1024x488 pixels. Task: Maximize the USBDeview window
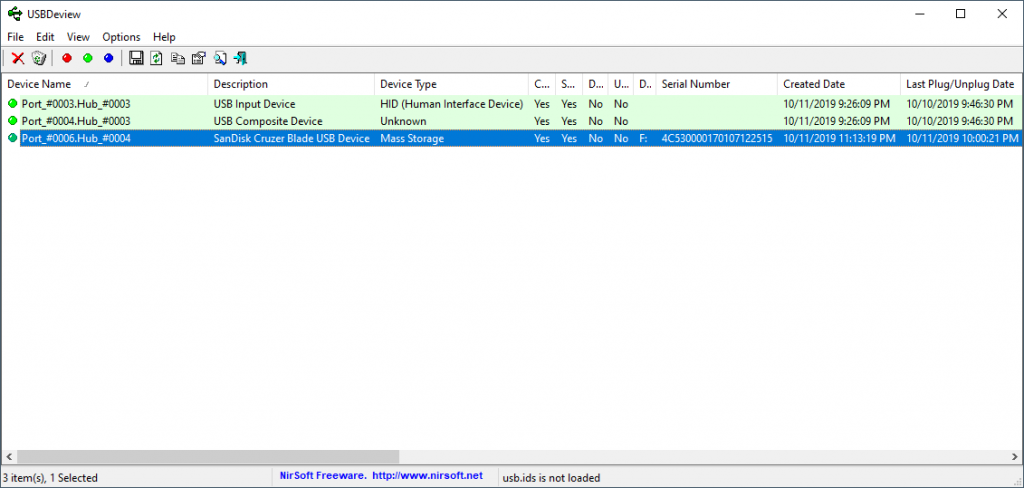[961, 14]
